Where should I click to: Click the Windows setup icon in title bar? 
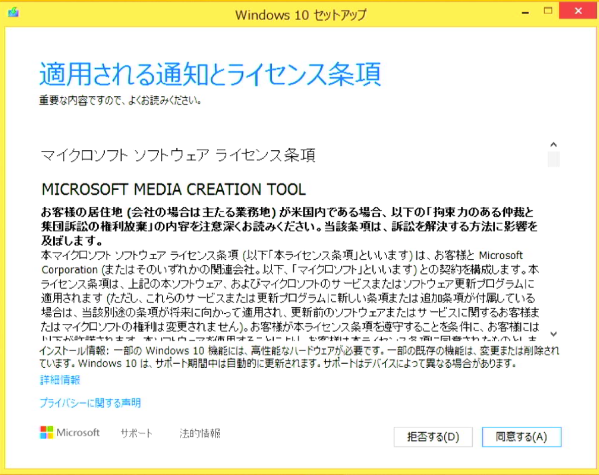point(13,12)
